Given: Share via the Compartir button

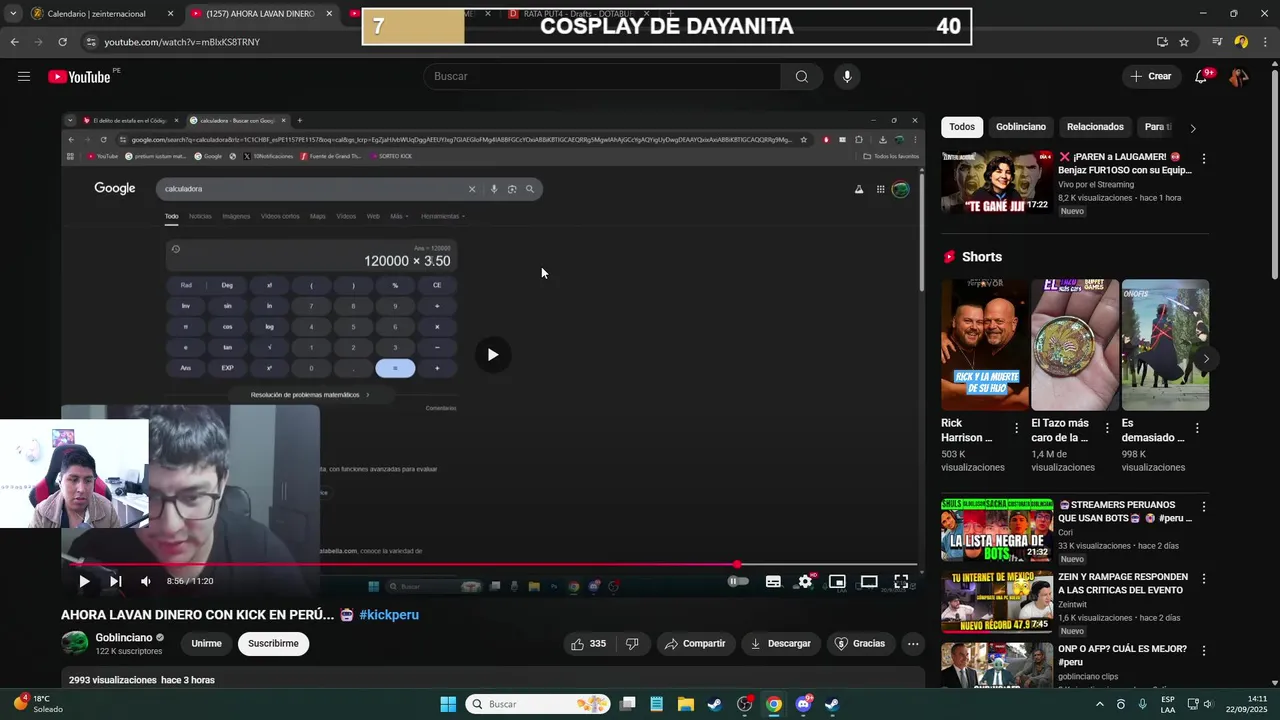Looking at the screenshot, I should (695, 644).
